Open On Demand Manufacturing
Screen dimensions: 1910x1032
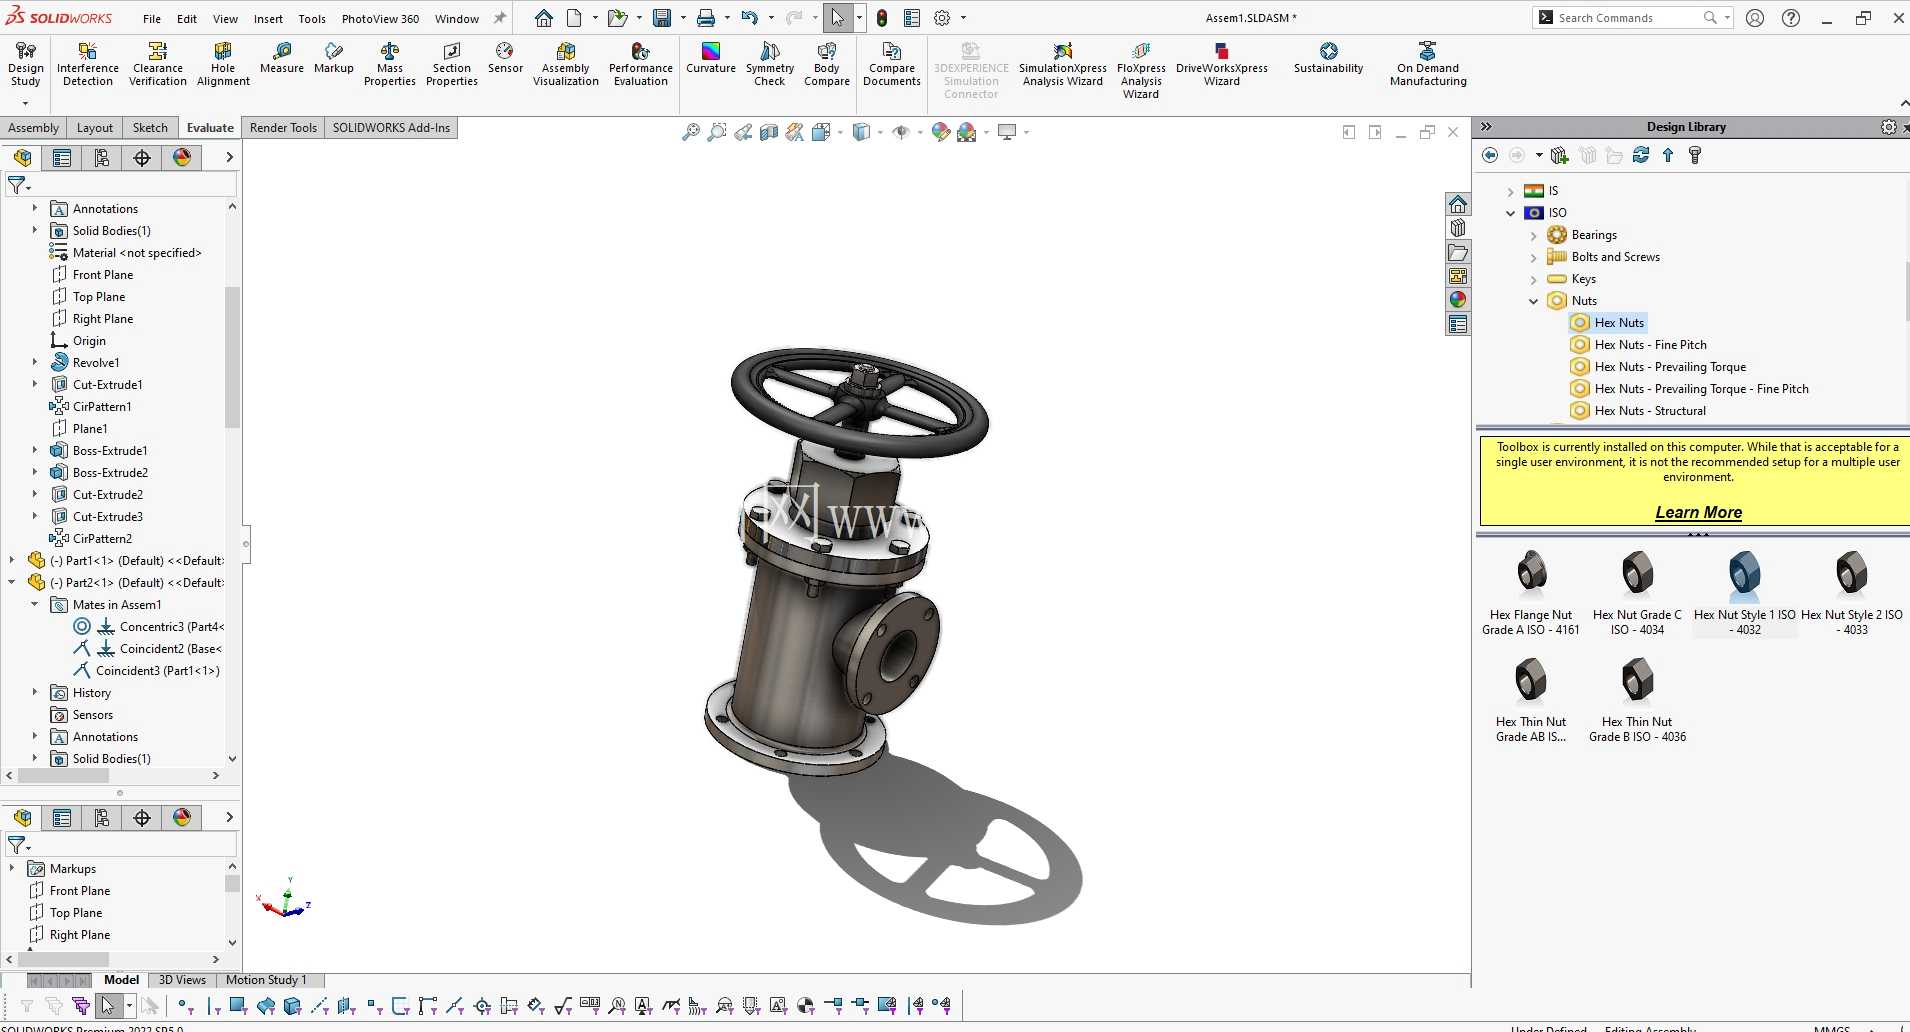pyautogui.click(x=1428, y=64)
